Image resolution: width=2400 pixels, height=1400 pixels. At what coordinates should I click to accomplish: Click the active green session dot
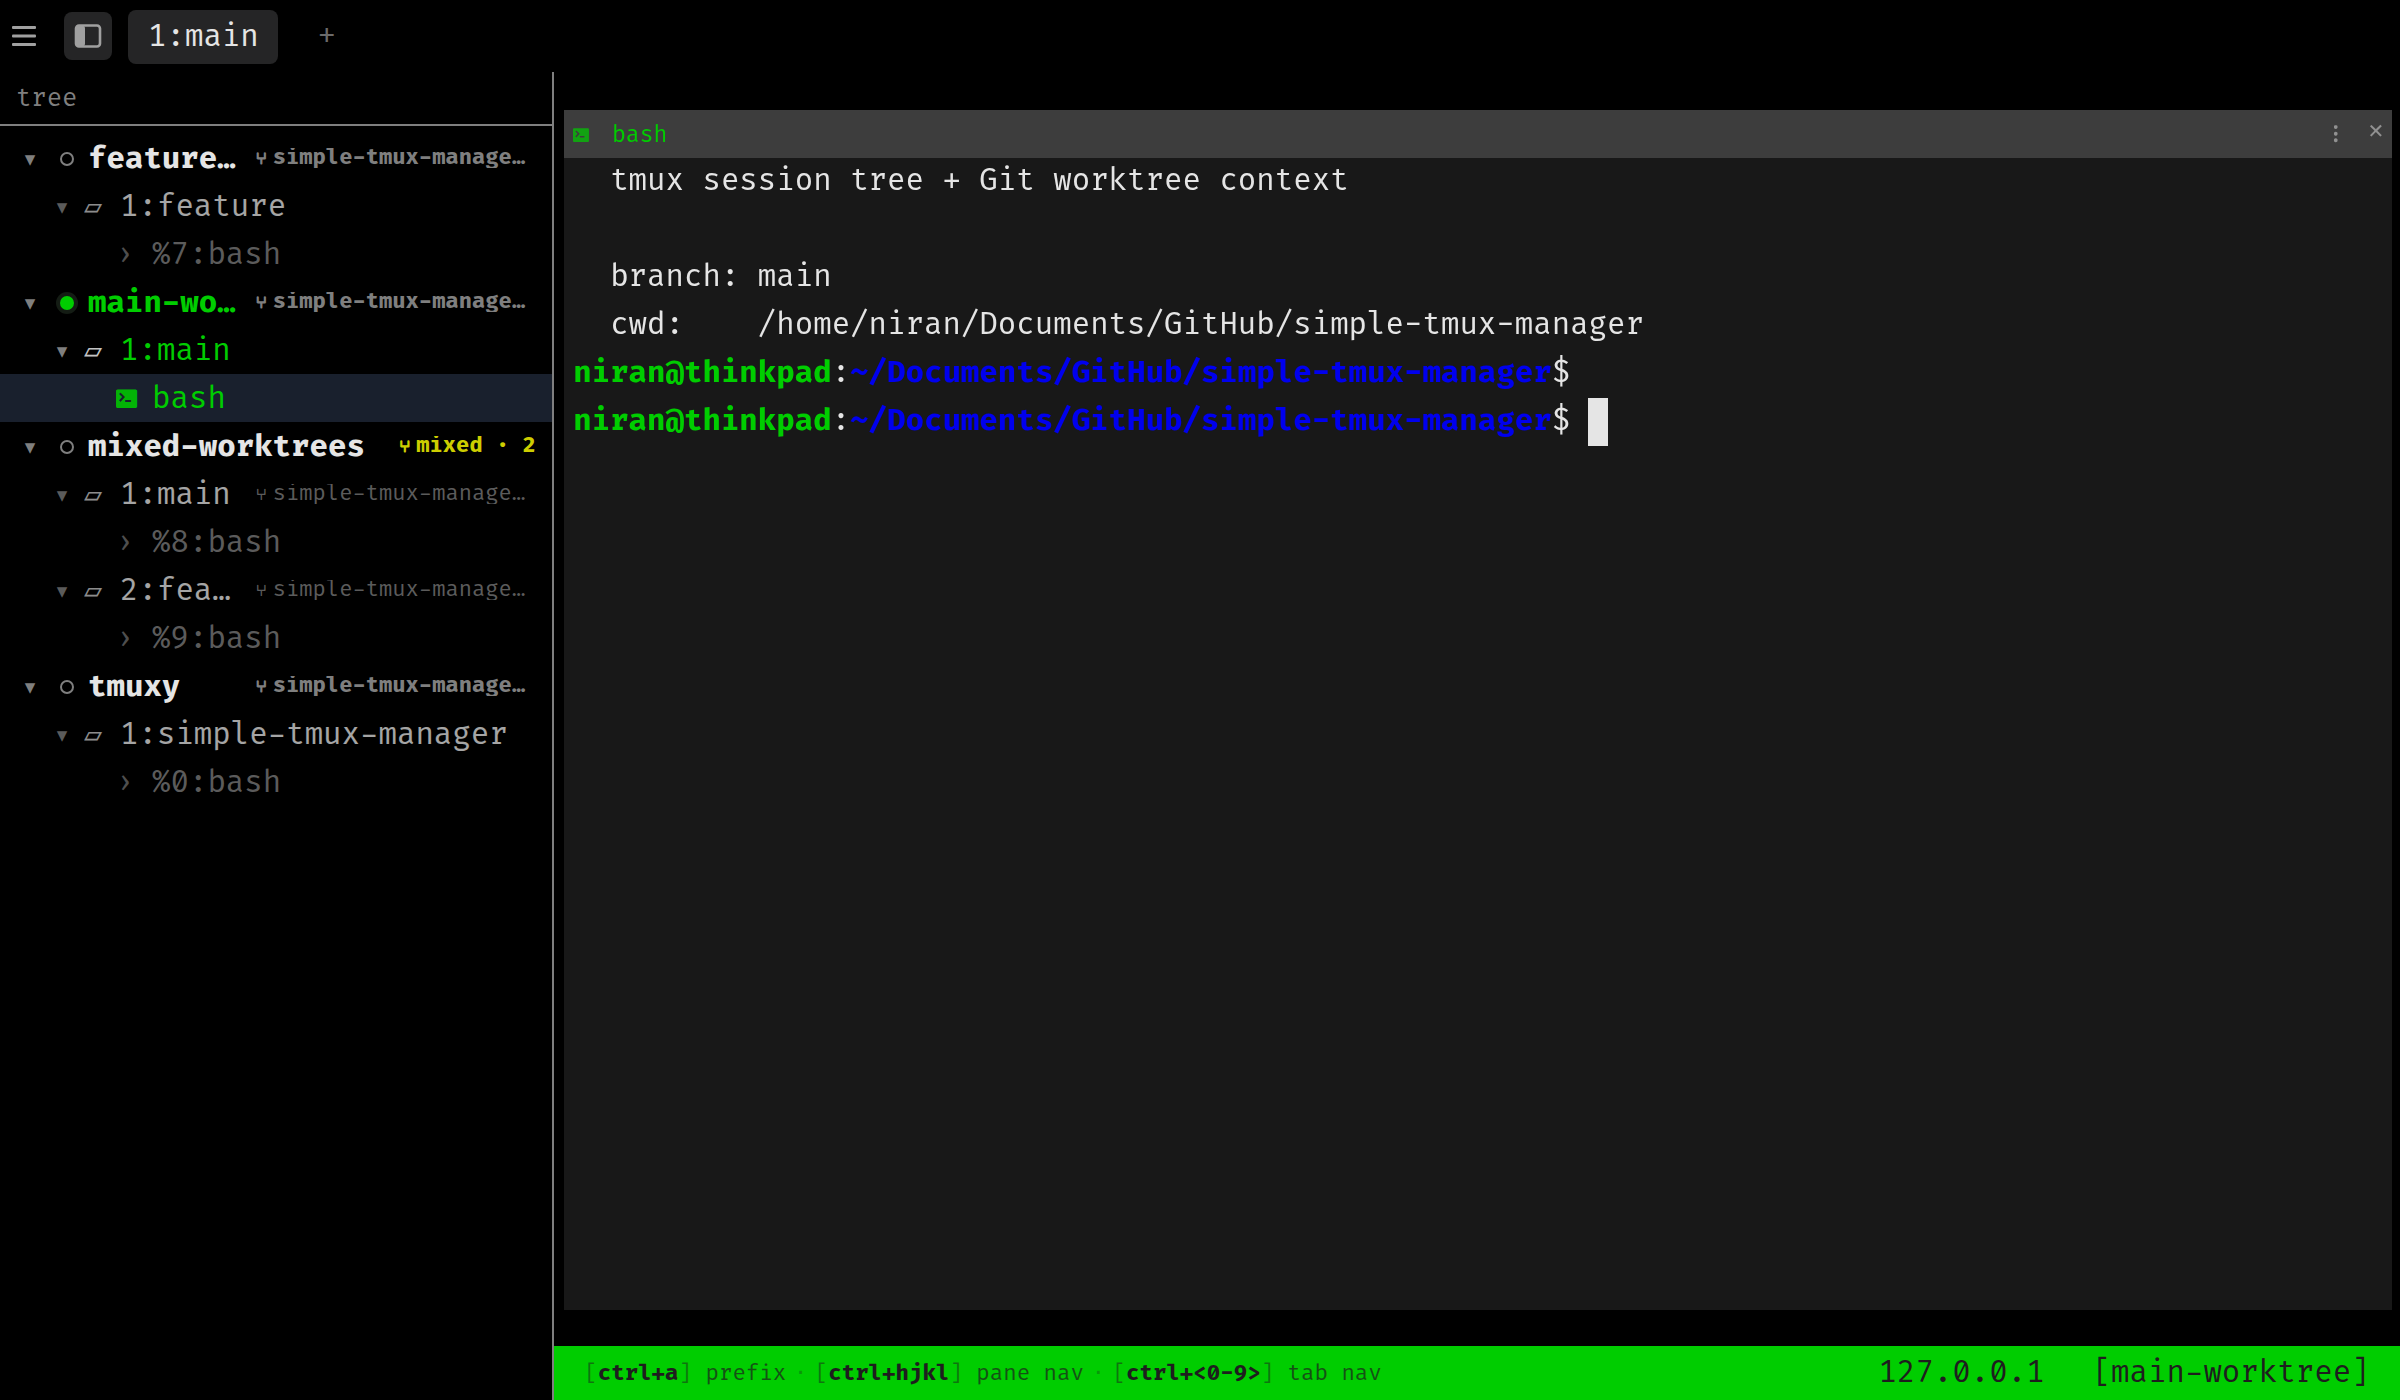coord(67,303)
